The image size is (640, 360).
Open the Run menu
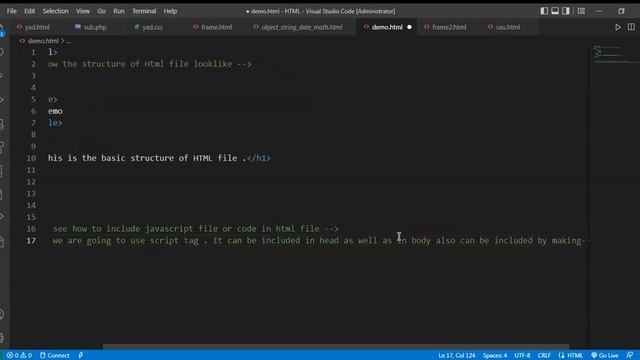click(x=119, y=11)
